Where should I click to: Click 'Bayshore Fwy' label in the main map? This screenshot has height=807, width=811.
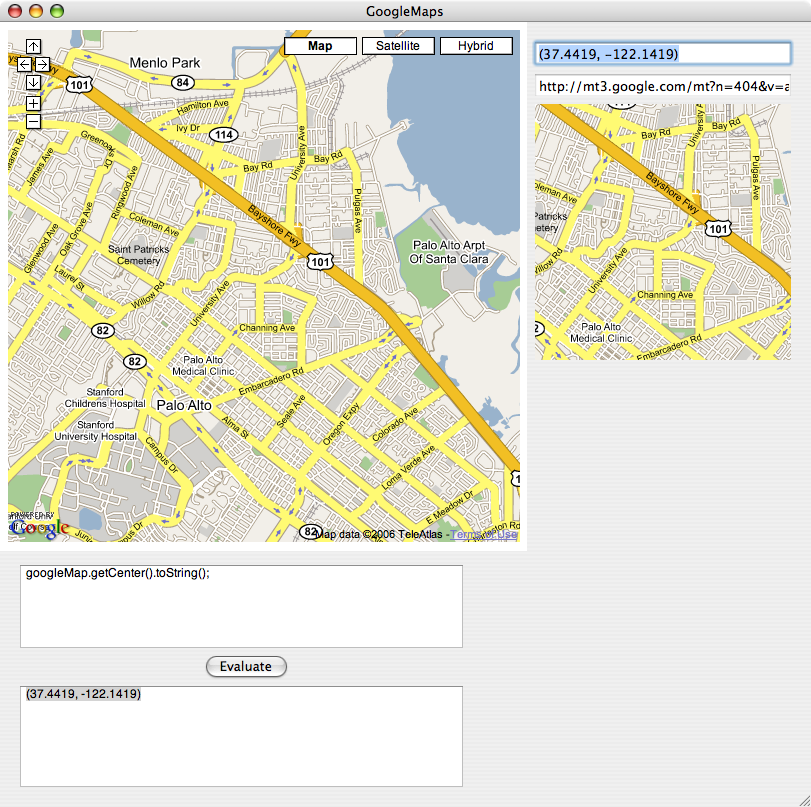274,226
